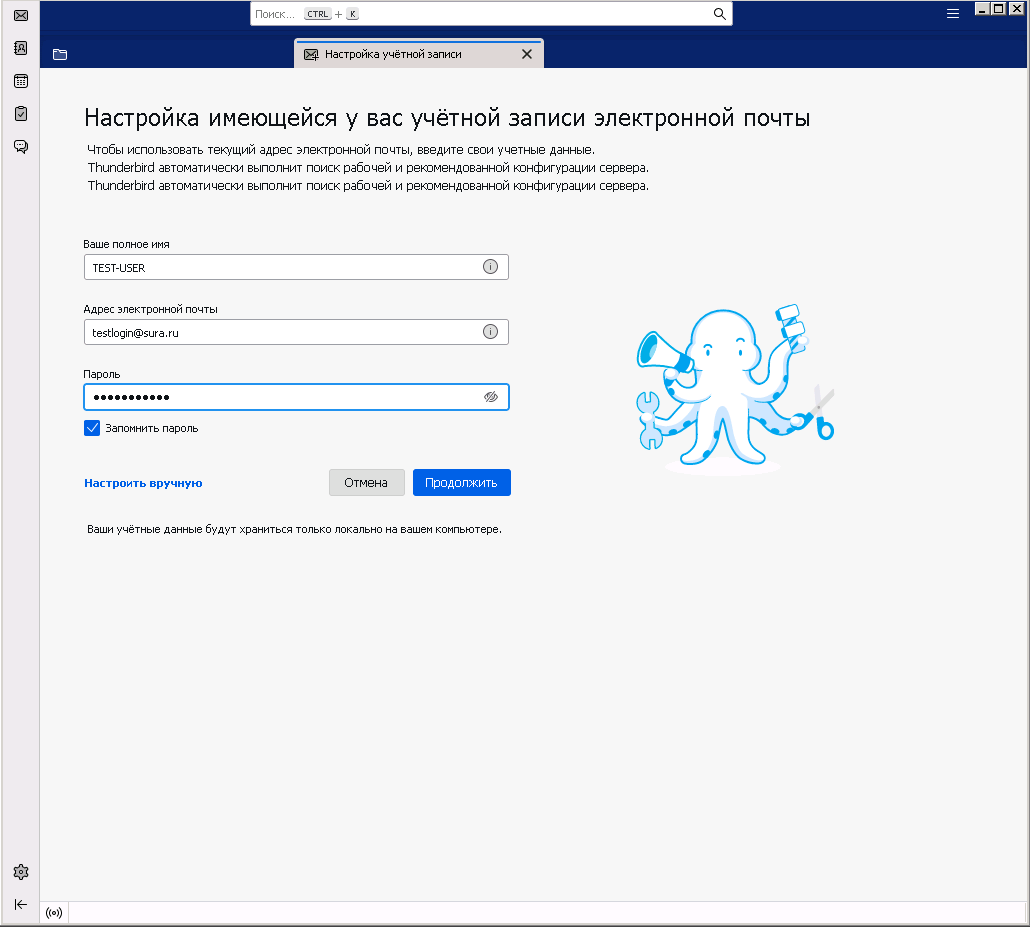Click the info icon beside email address

(490, 332)
